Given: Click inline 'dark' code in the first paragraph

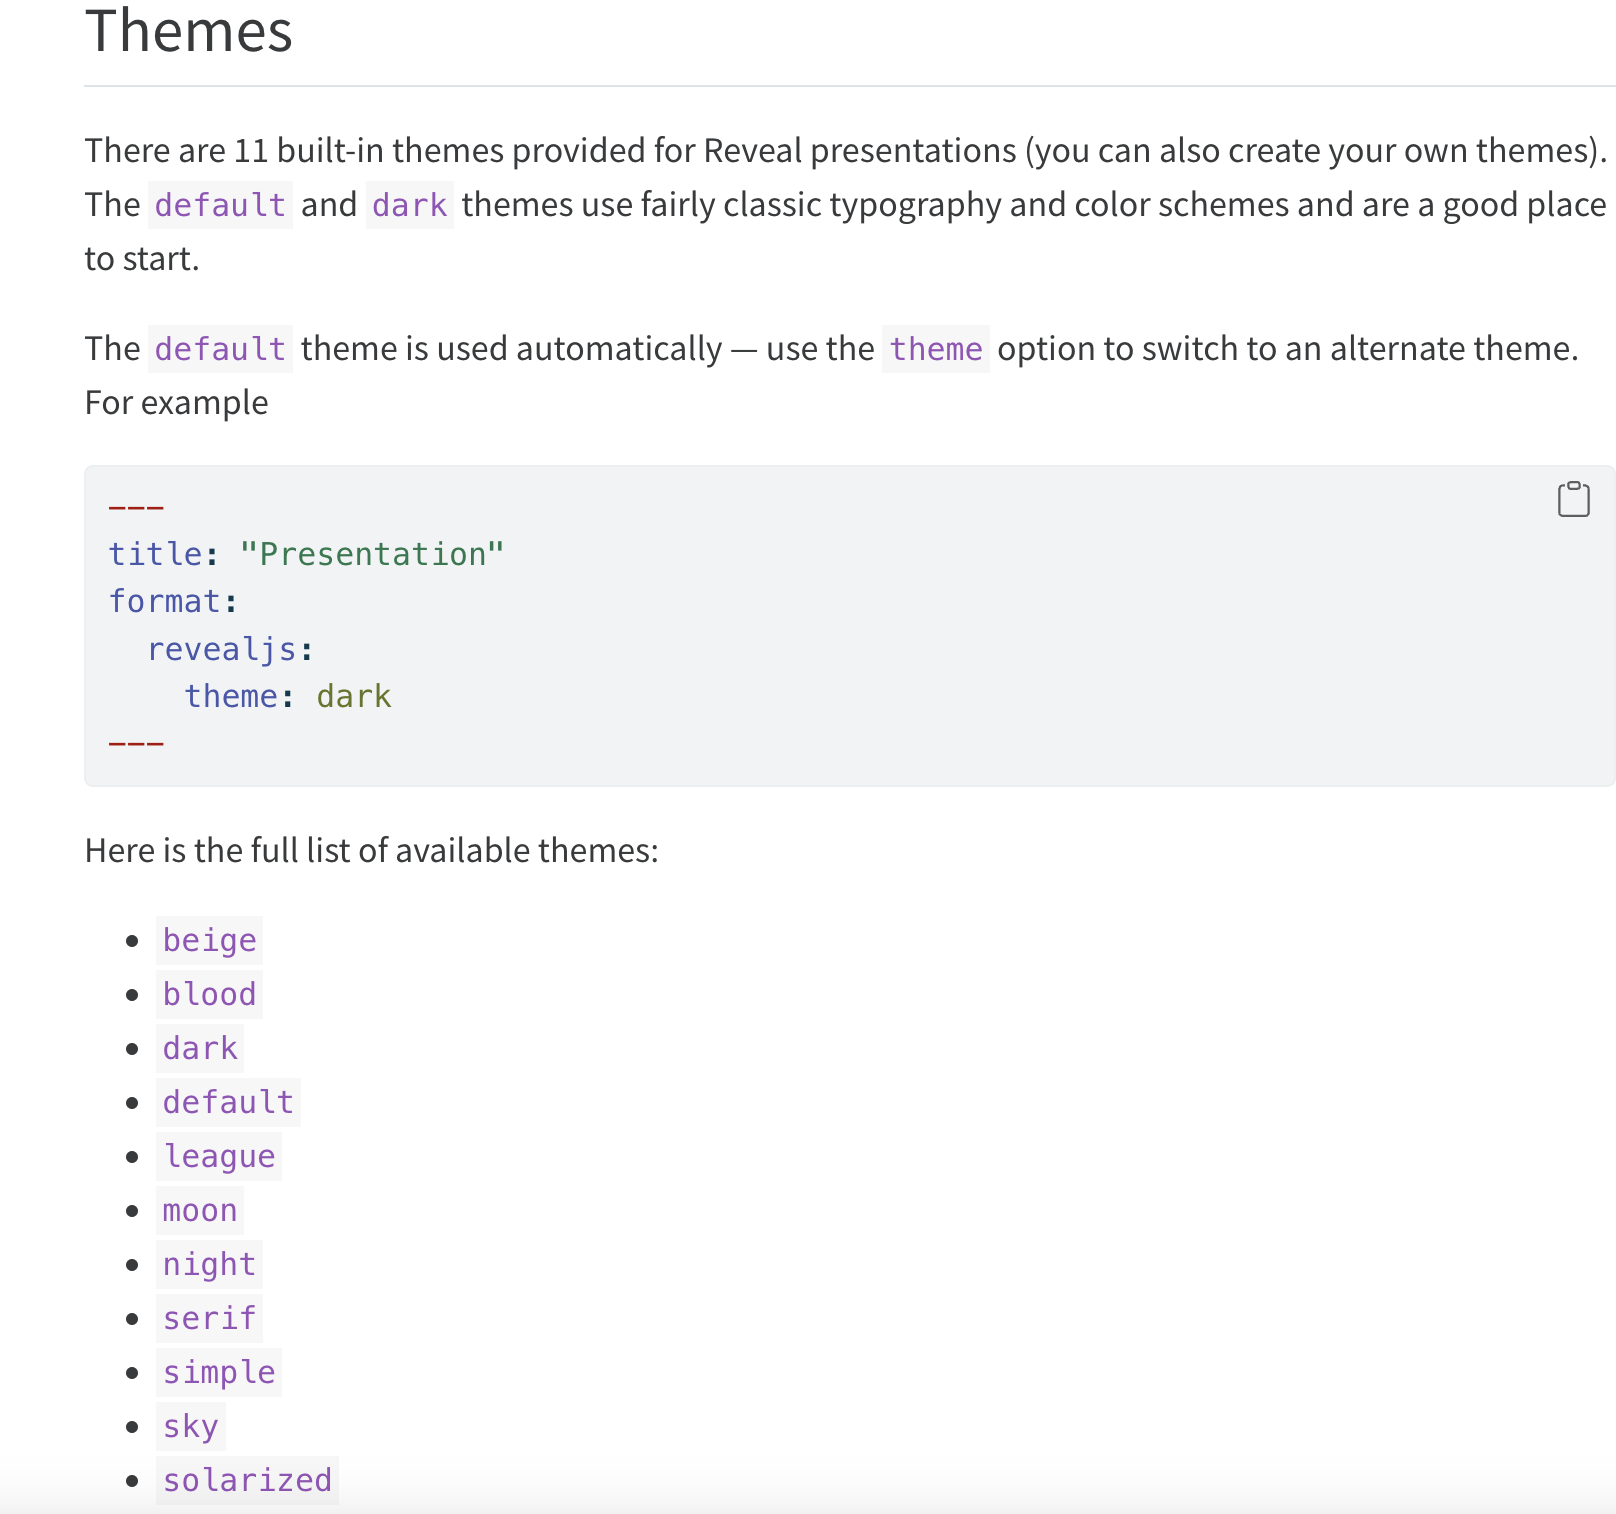Looking at the screenshot, I should (x=409, y=205).
